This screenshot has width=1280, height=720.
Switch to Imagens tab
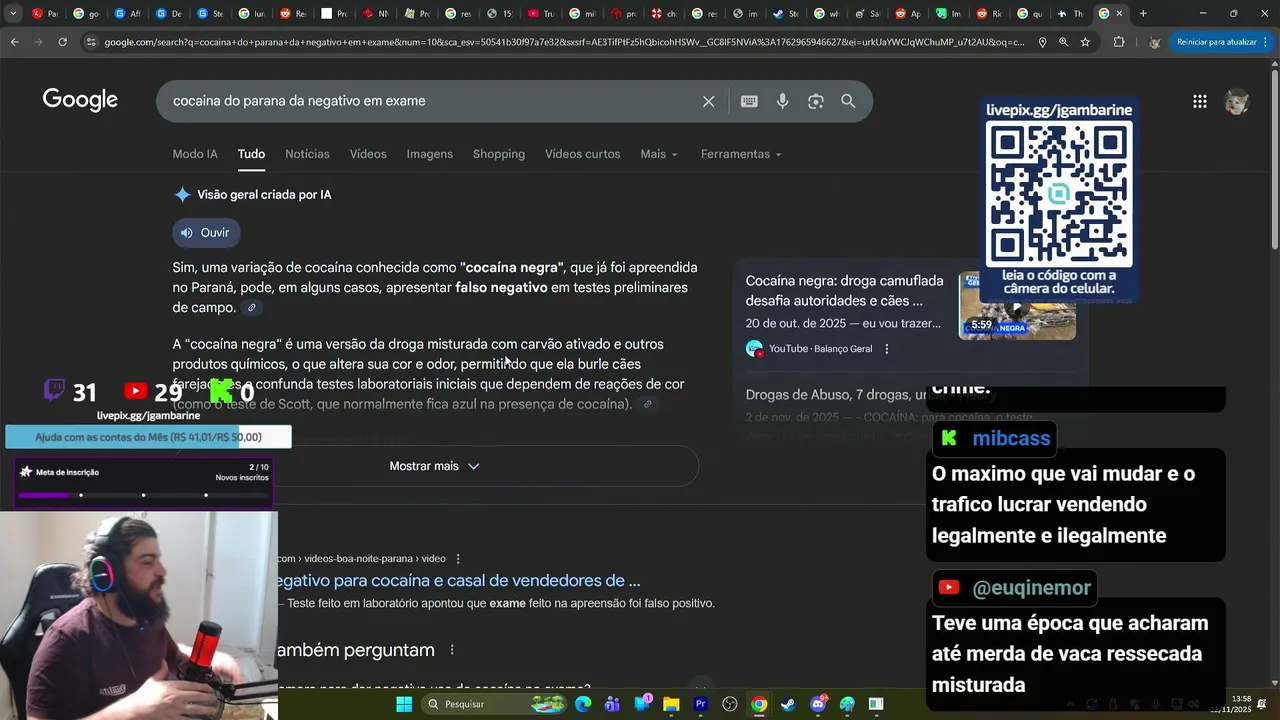tap(430, 154)
